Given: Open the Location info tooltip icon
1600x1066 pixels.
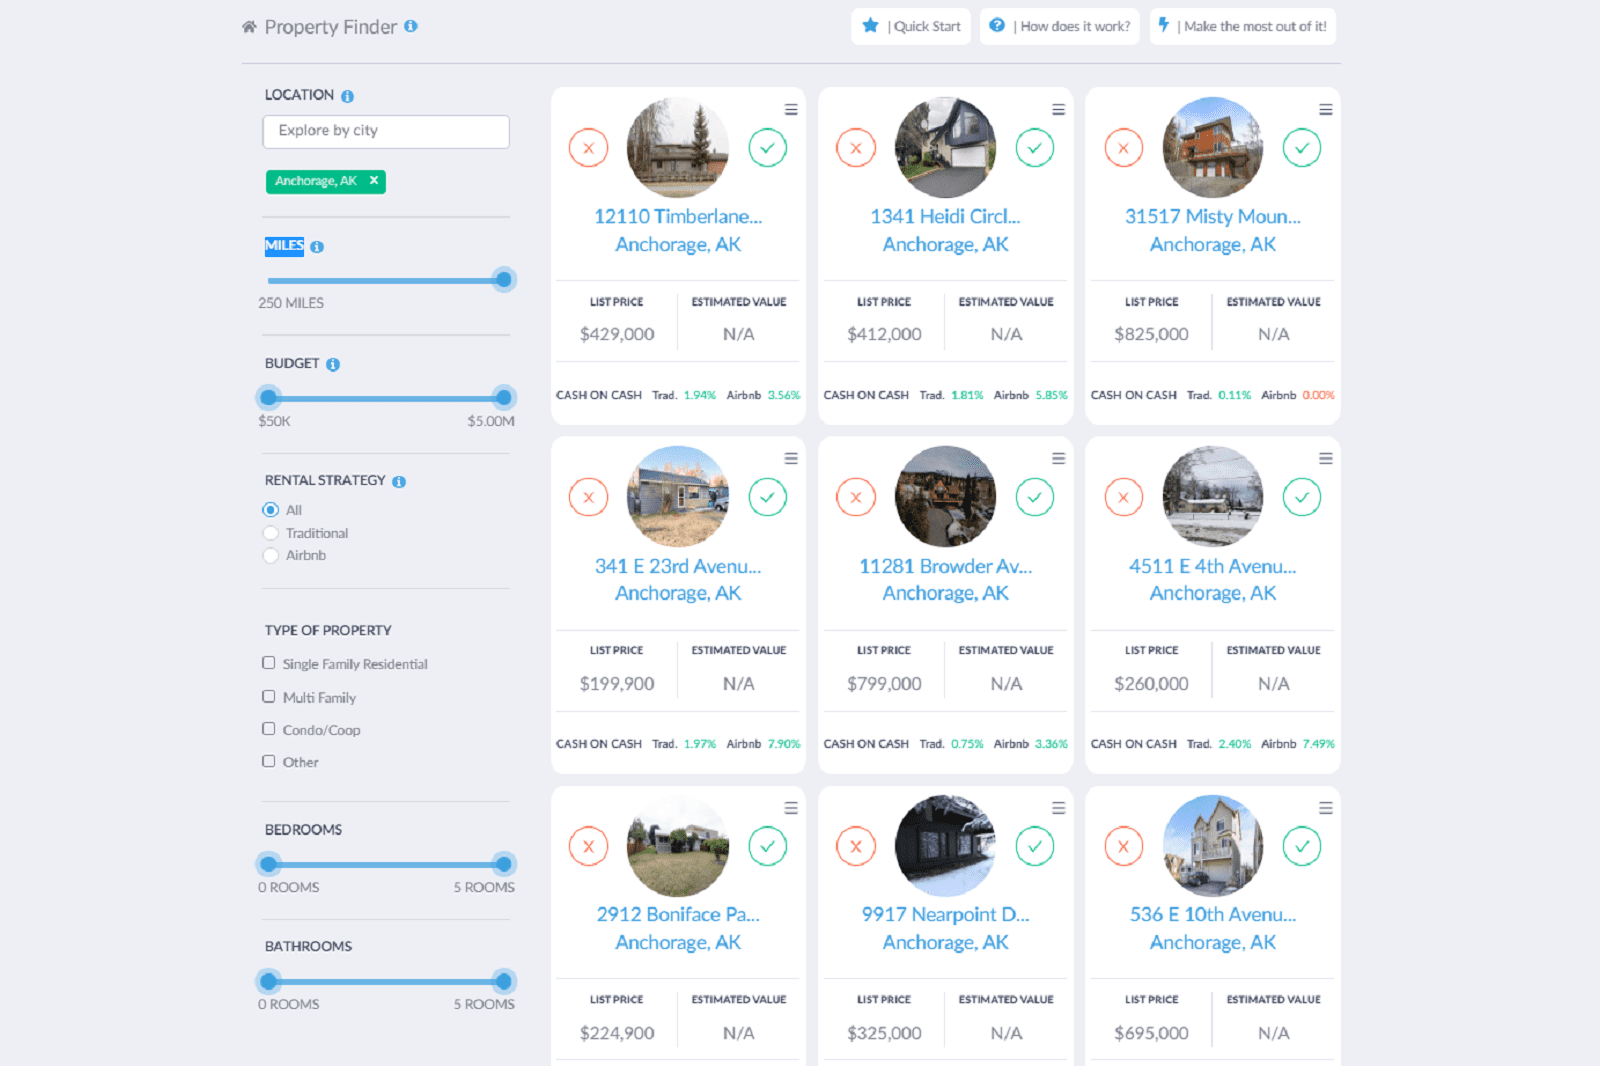Looking at the screenshot, I should pyautogui.click(x=347, y=95).
